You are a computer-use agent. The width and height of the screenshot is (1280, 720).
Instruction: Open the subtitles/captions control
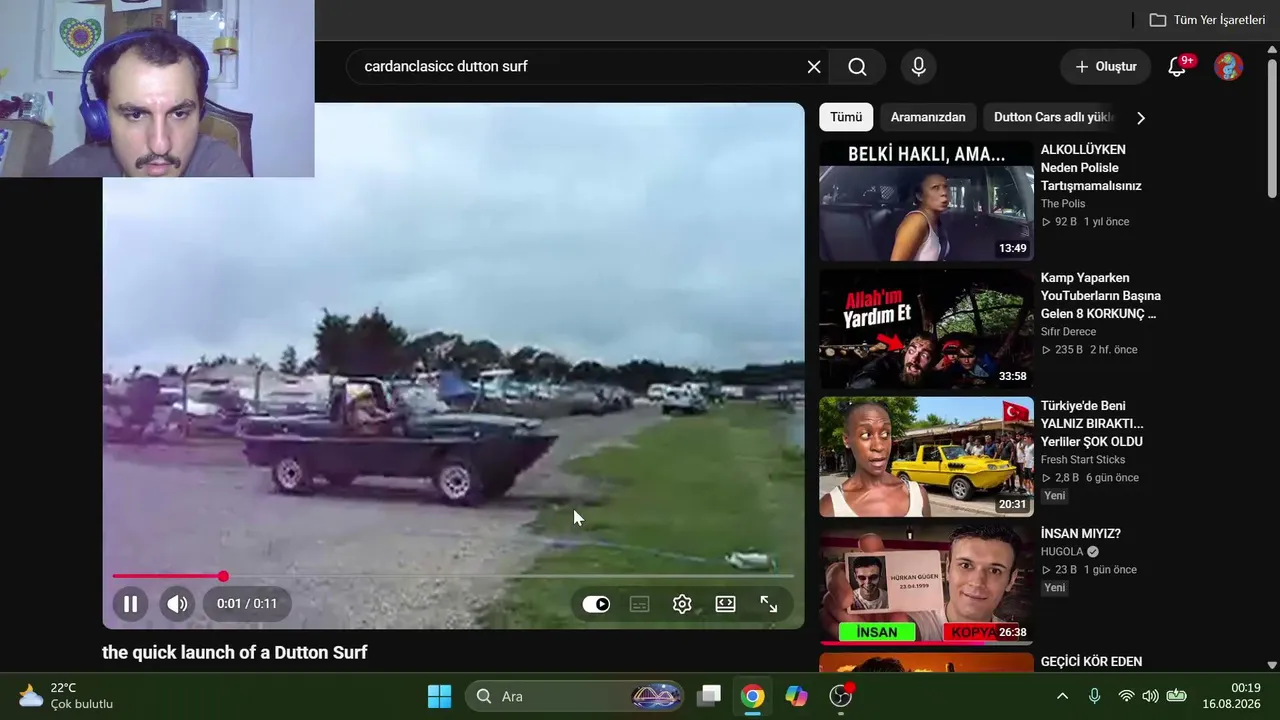pyautogui.click(x=640, y=604)
